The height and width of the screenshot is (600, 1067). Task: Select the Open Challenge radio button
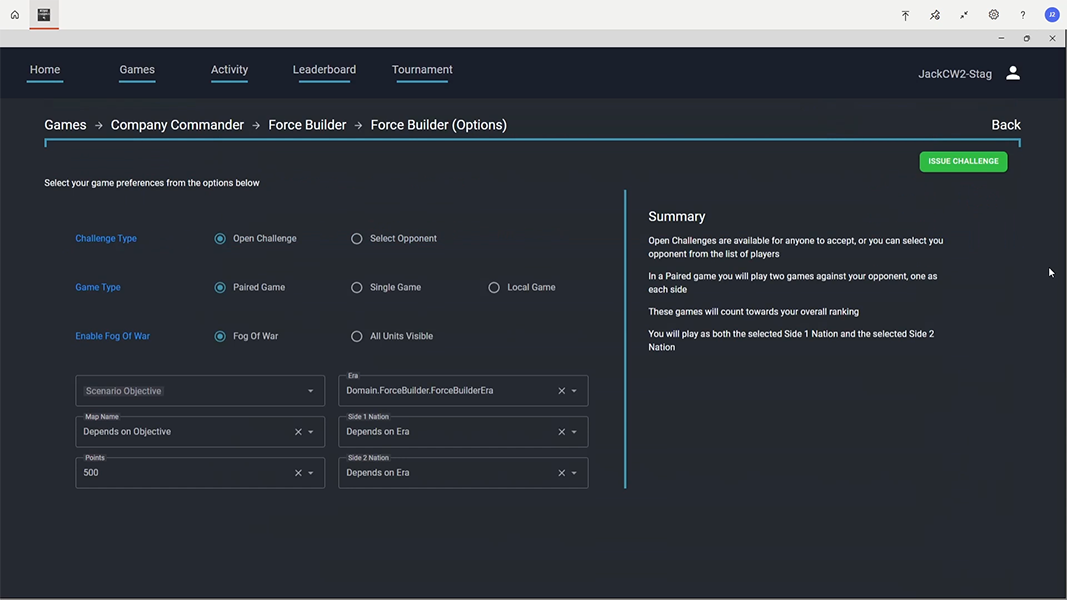(x=219, y=238)
